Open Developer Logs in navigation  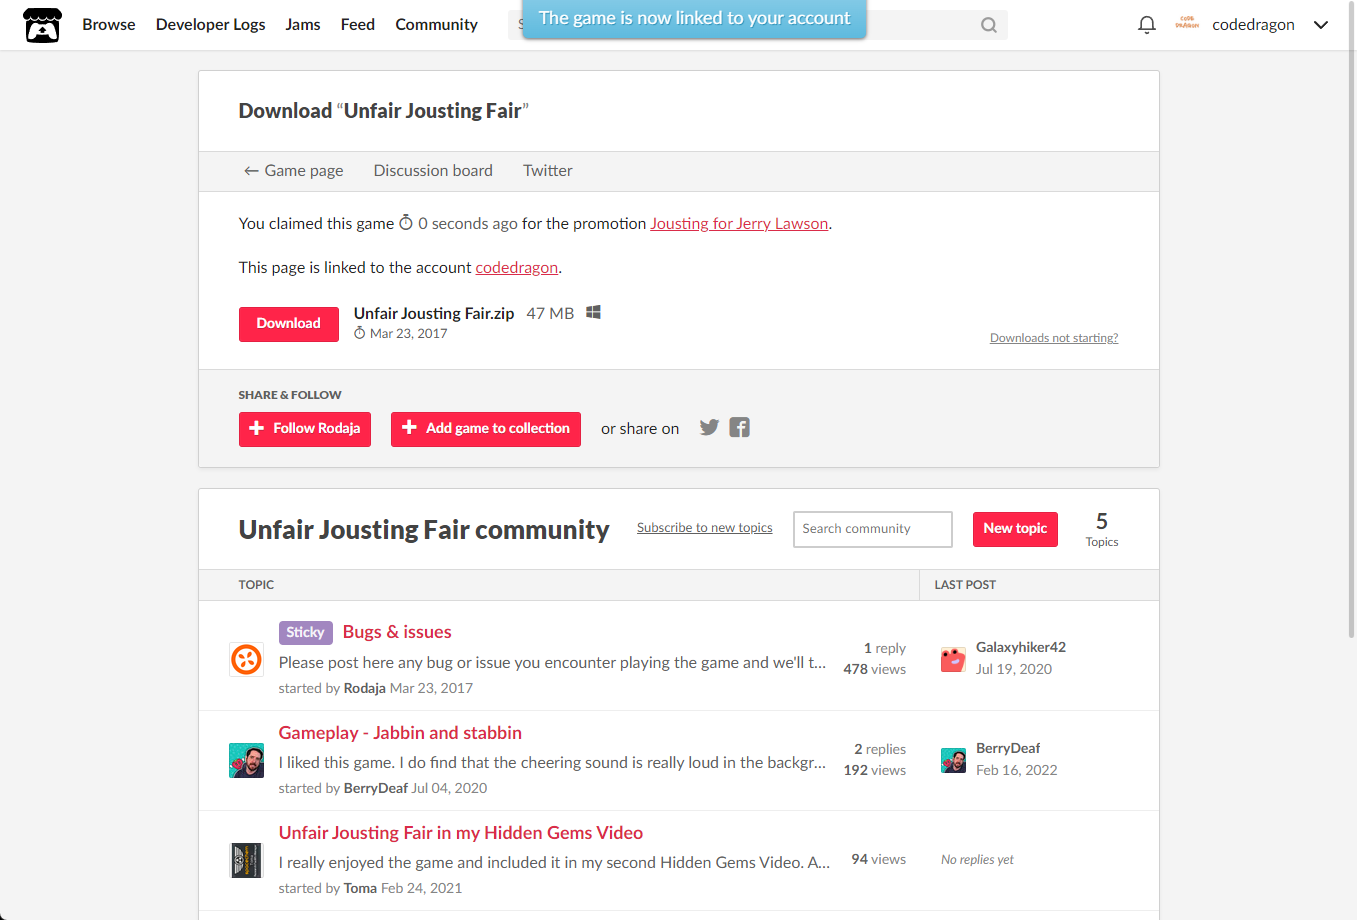211,25
